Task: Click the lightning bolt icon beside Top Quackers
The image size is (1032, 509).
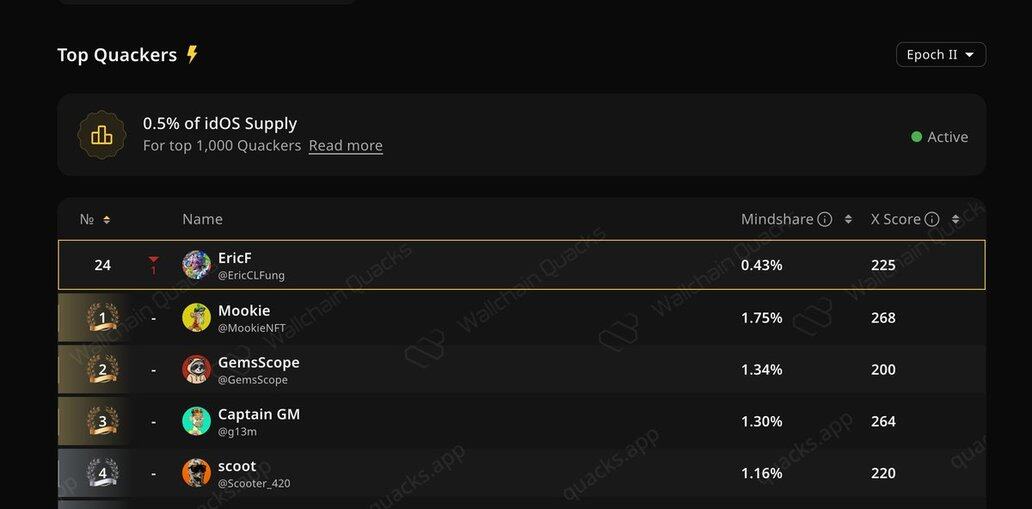Action: click(192, 54)
